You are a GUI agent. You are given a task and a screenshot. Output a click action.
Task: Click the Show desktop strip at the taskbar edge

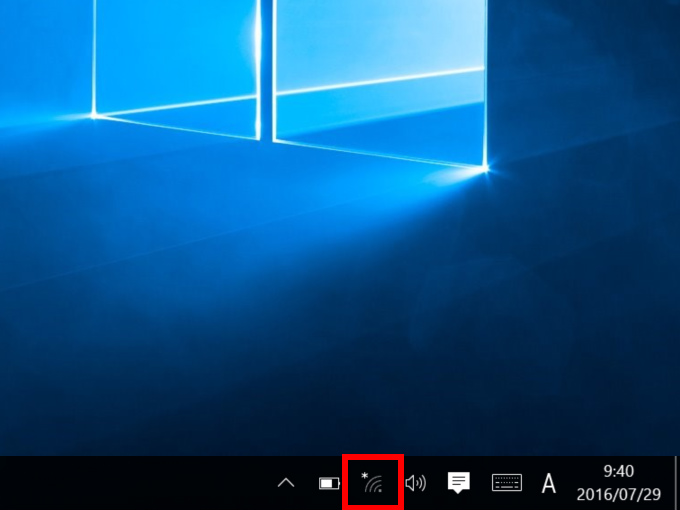677,483
